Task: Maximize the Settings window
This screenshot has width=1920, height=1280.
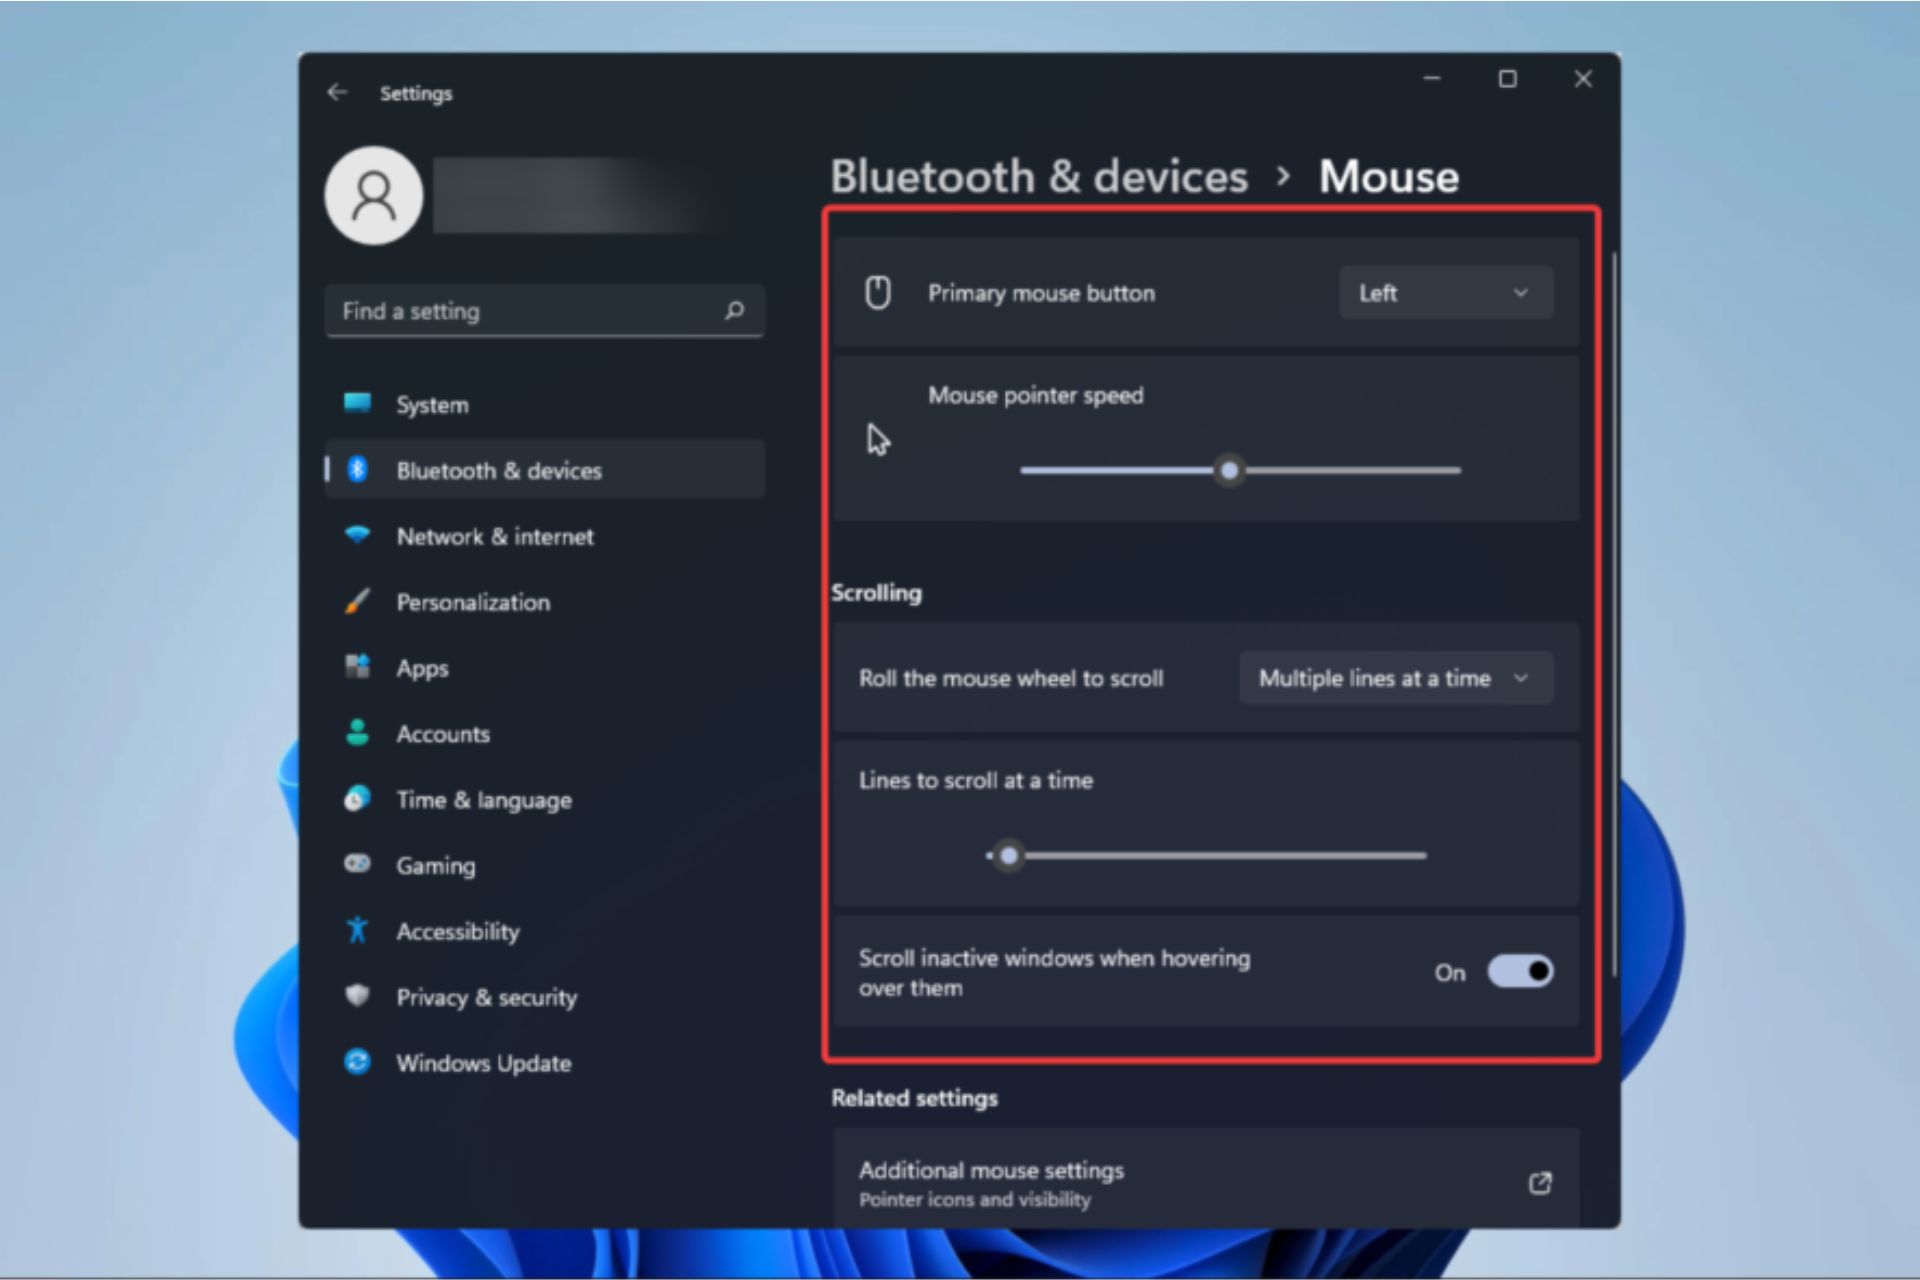Action: point(1507,78)
